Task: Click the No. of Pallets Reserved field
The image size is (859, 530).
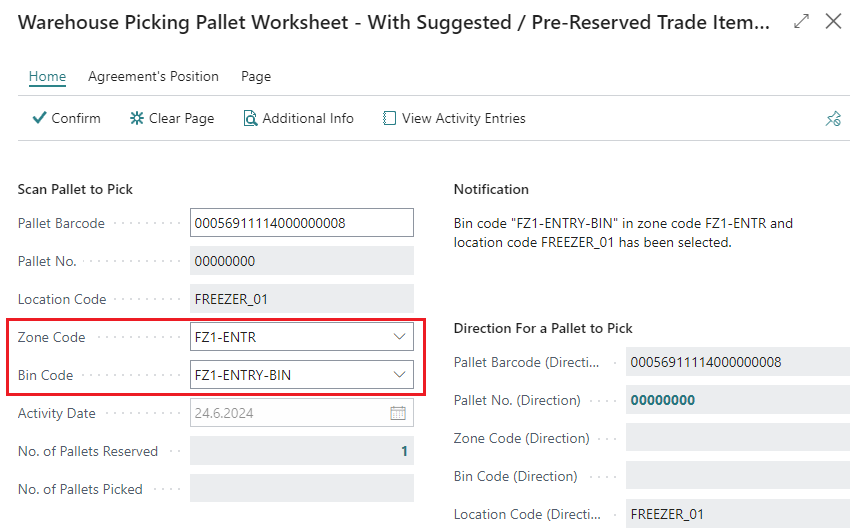Action: point(300,451)
